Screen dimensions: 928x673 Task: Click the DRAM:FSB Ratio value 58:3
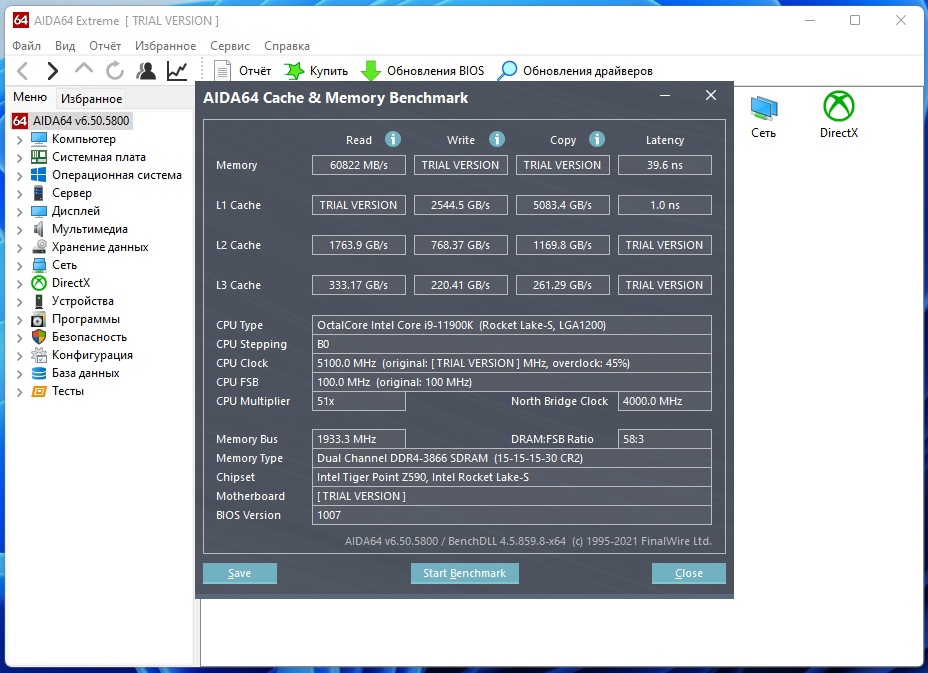pos(665,439)
